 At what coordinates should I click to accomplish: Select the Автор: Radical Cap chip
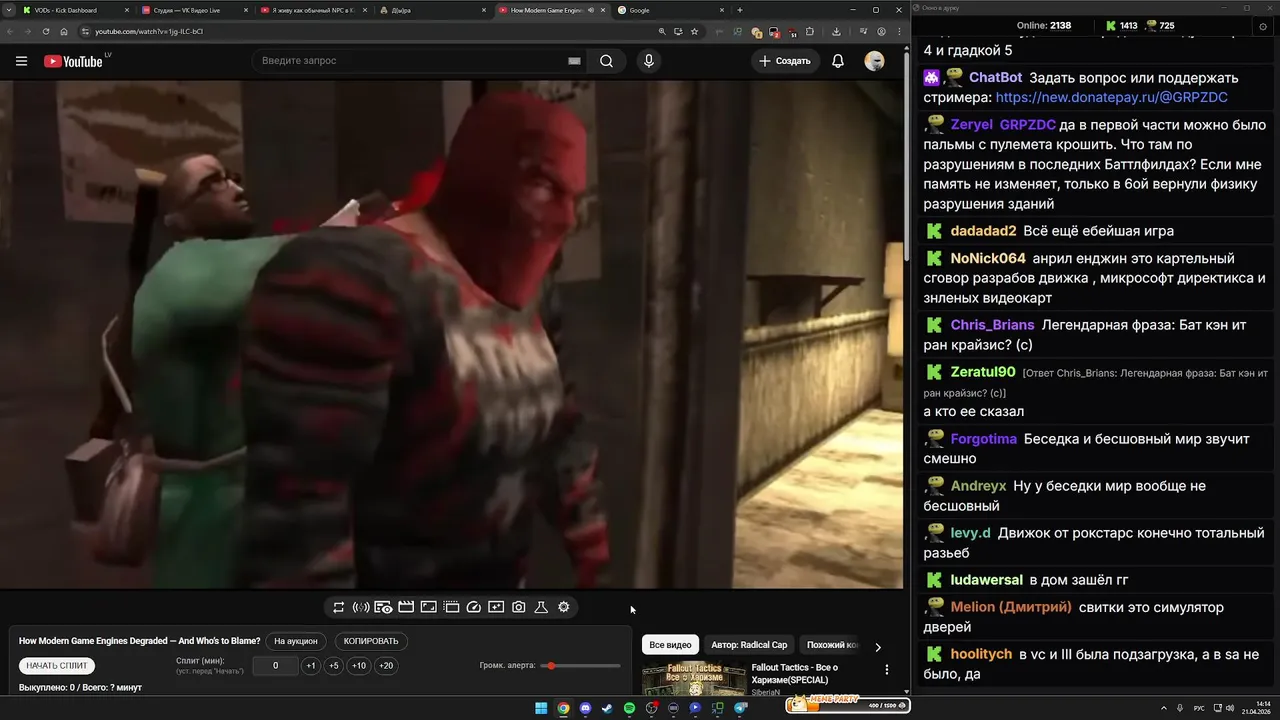click(x=749, y=645)
